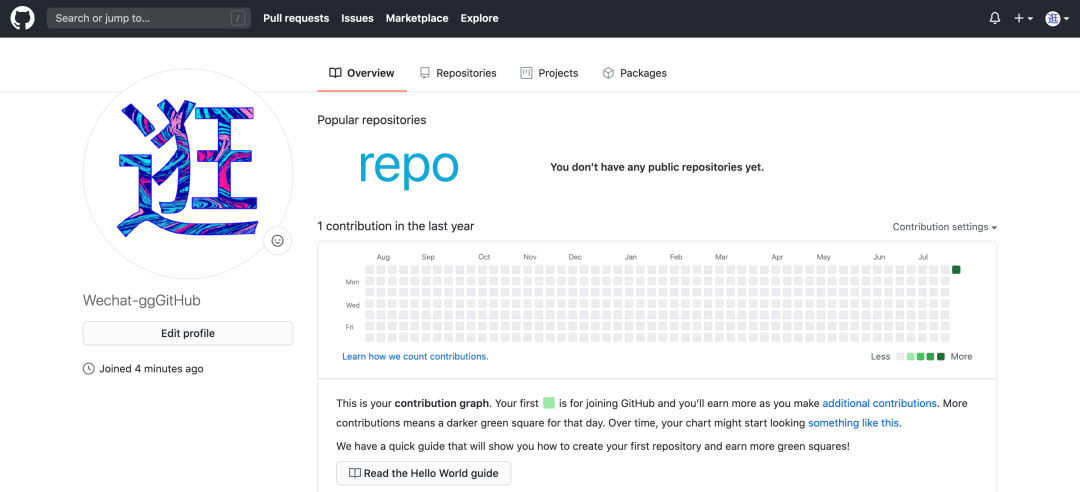Expand the user avatar menu
The width and height of the screenshot is (1080, 492).
[1057, 18]
